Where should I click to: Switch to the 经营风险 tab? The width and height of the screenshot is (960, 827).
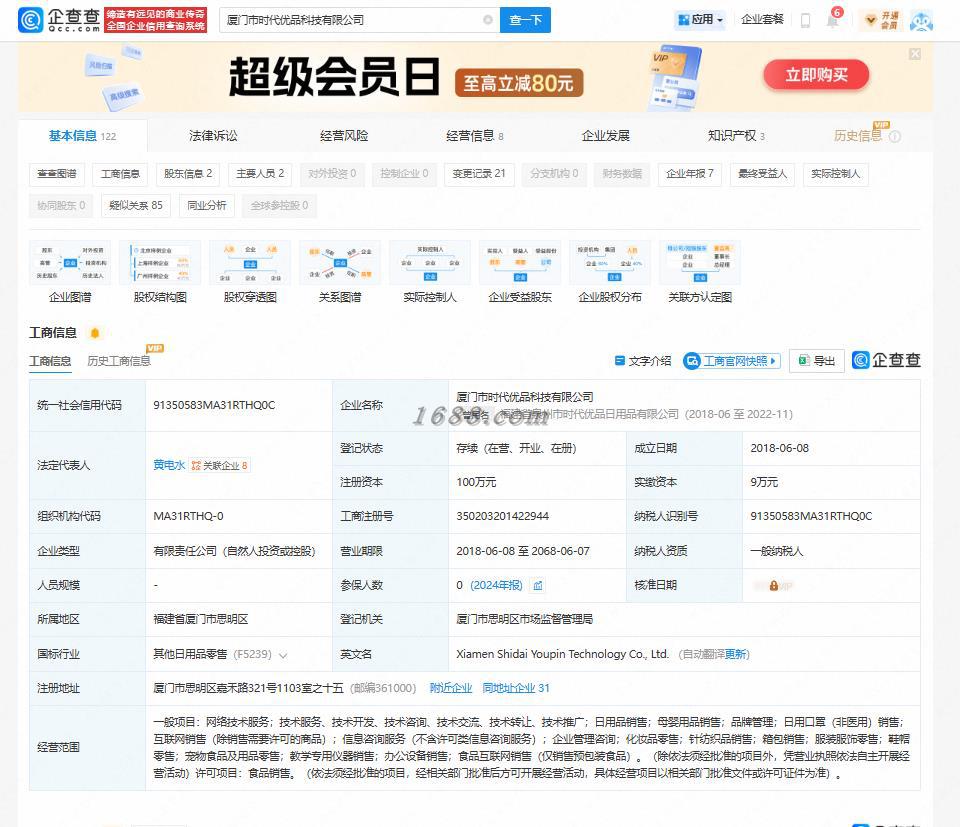pyautogui.click(x=344, y=136)
